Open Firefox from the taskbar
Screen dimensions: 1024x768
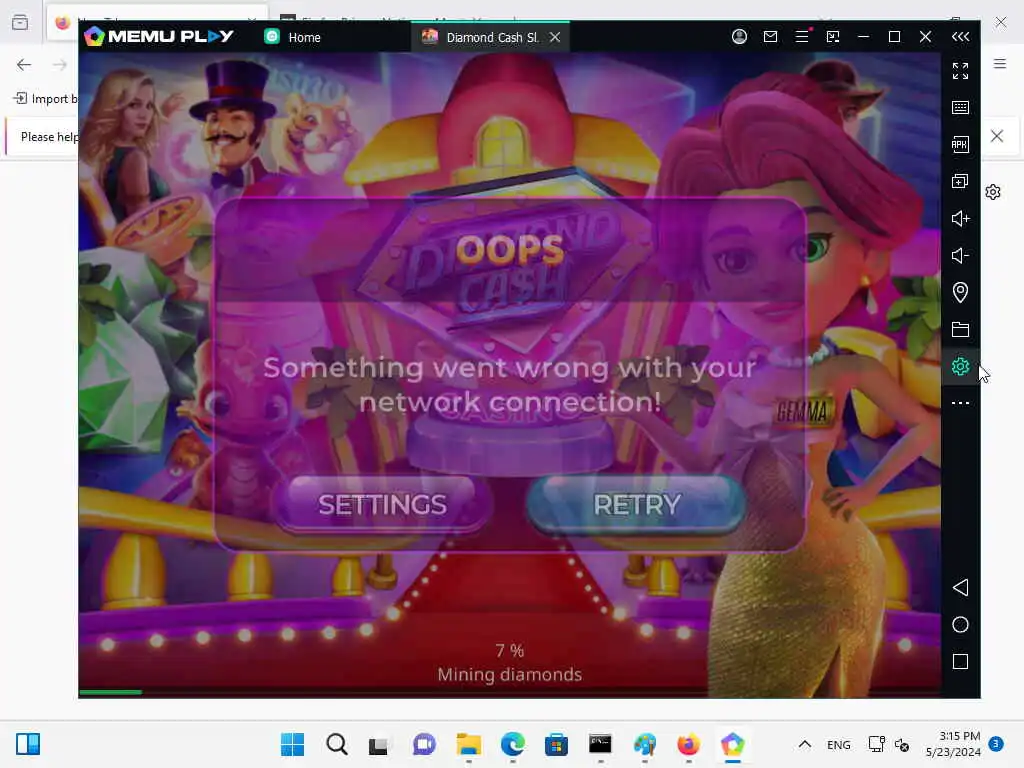pos(688,744)
